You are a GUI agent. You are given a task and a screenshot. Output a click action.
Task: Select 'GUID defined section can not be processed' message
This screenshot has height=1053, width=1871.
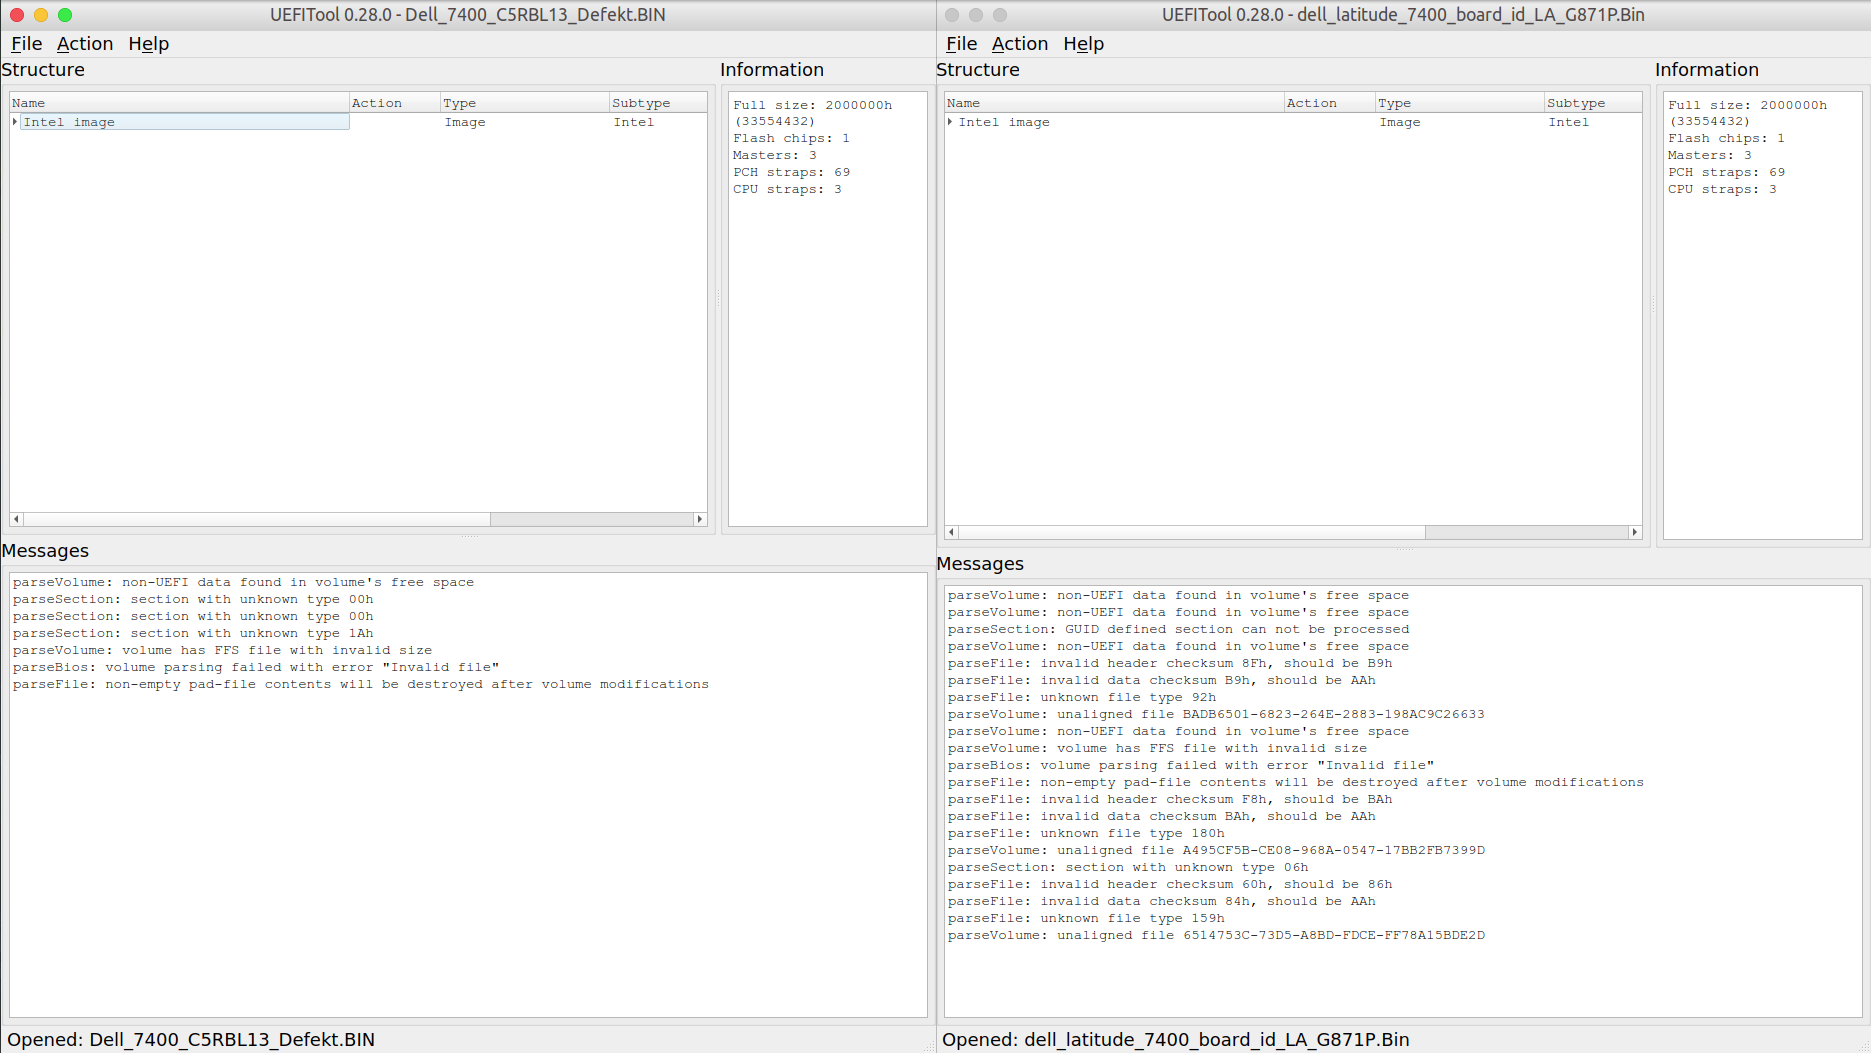pyautogui.click(x=1179, y=629)
